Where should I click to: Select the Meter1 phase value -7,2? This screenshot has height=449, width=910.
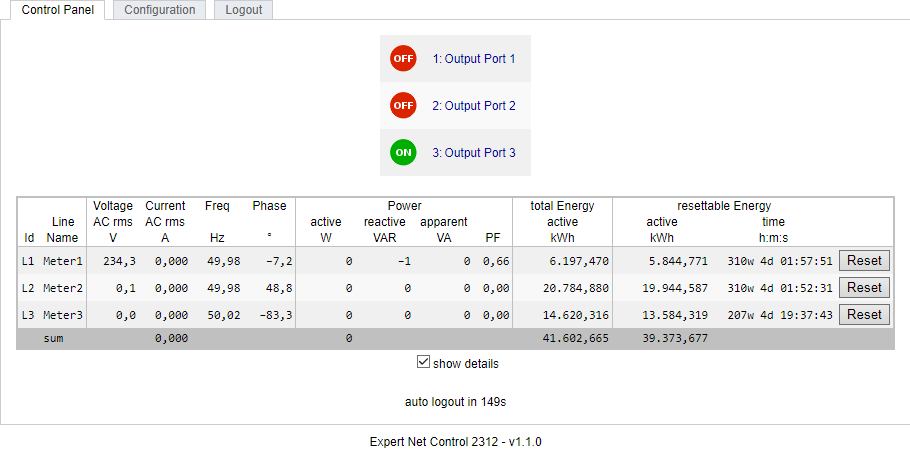pyautogui.click(x=277, y=261)
